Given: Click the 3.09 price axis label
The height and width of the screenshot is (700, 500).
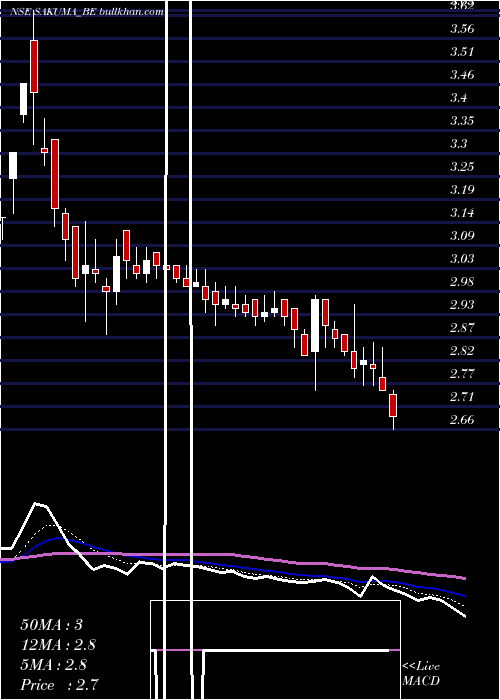Looking at the screenshot, I should pyautogui.click(x=462, y=236).
